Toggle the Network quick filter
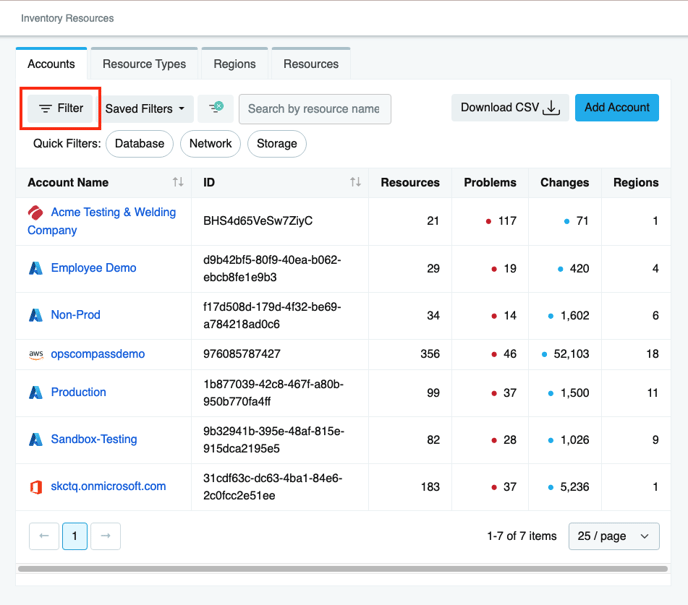The height and width of the screenshot is (605, 688). click(x=210, y=143)
